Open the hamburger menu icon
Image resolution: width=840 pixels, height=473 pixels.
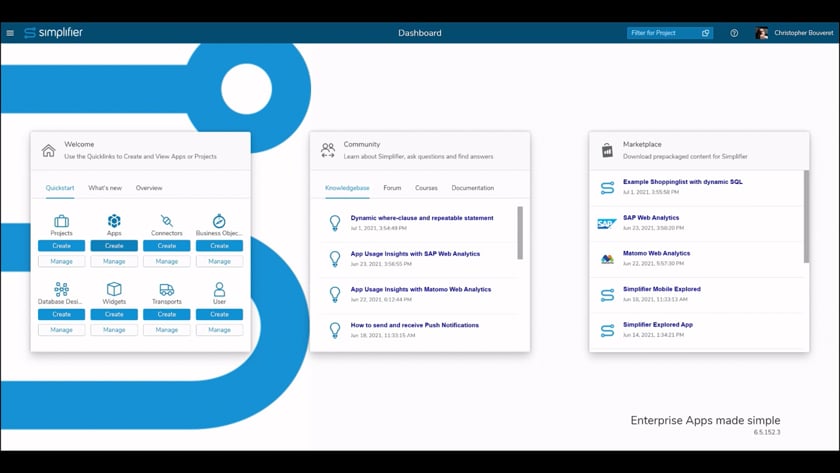10,33
